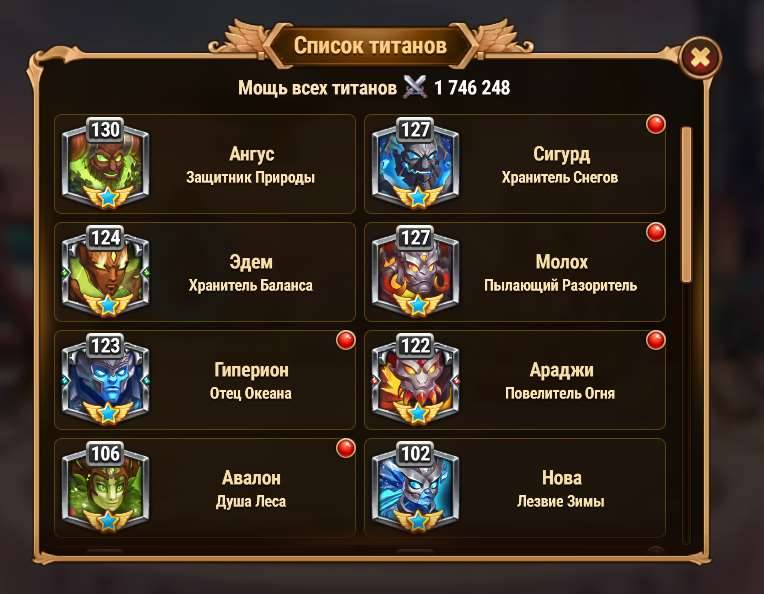Click the Нова Лезвие Зимы name text

pyautogui.click(x=561, y=489)
